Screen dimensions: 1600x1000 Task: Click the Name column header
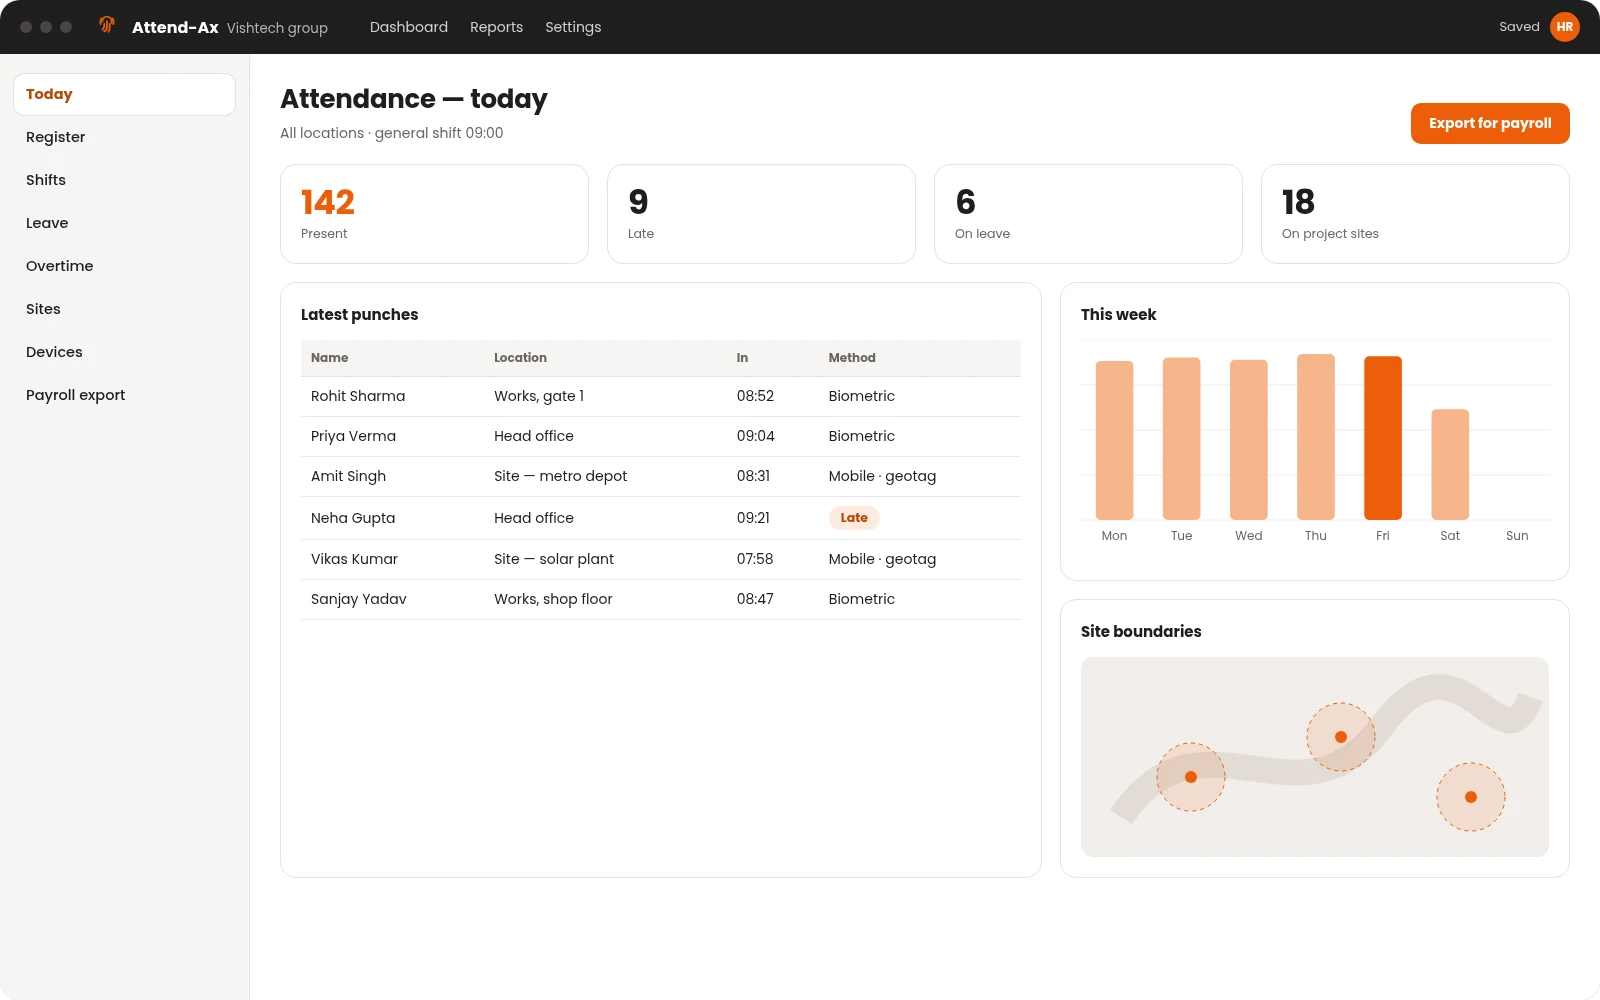point(330,358)
